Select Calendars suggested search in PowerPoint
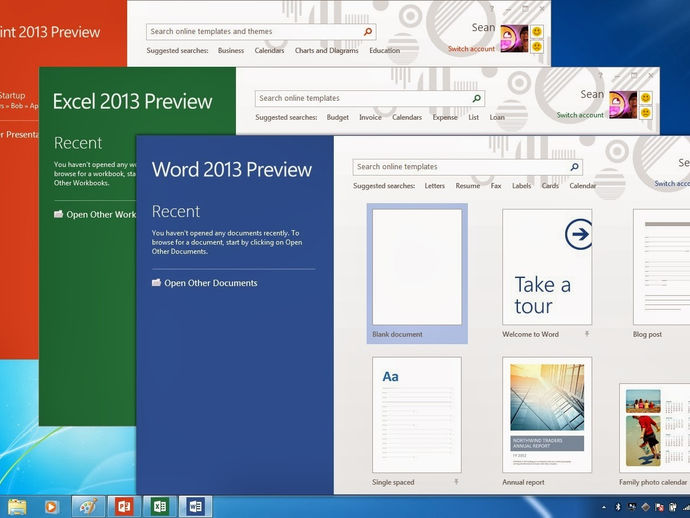 (x=269, y=50)
